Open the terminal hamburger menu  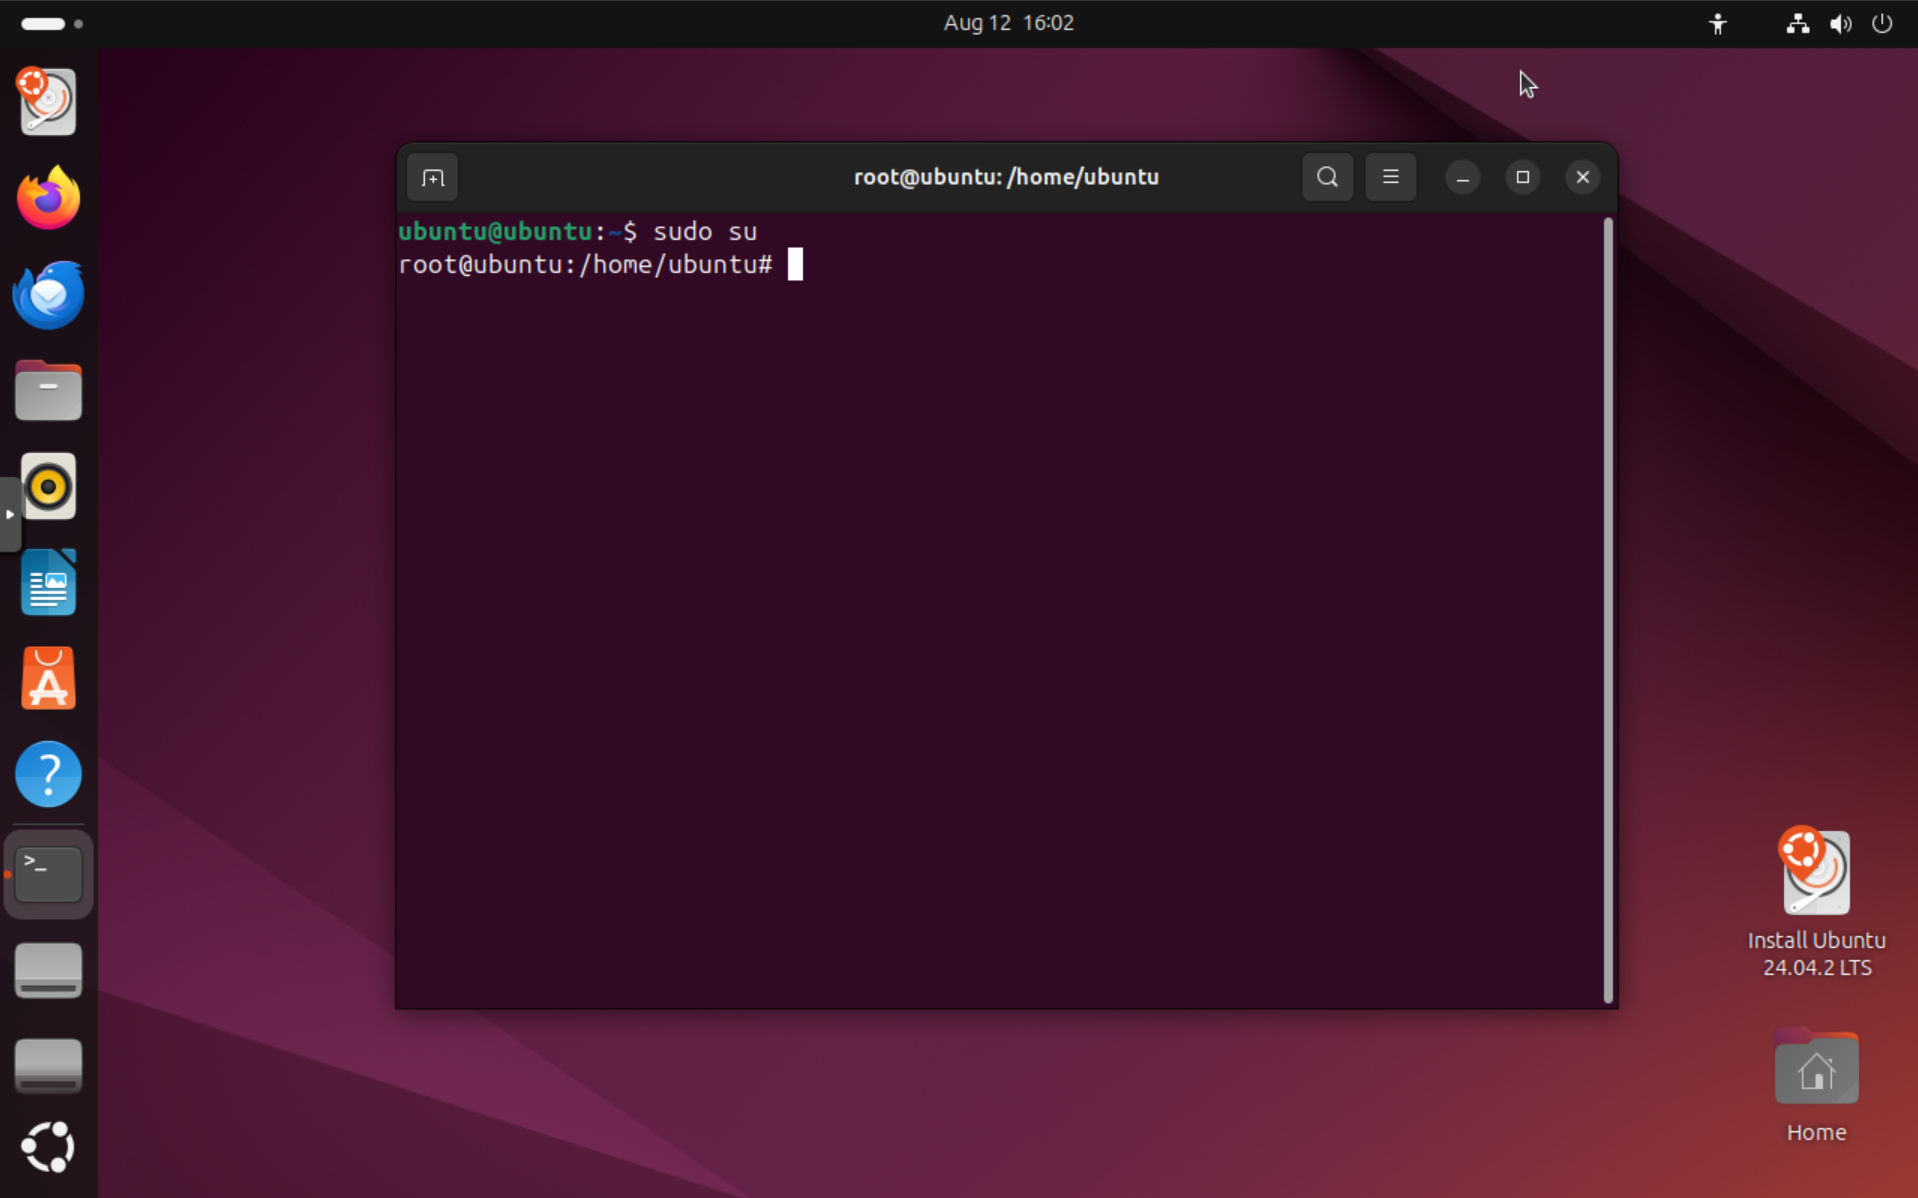coord(1390,177)
